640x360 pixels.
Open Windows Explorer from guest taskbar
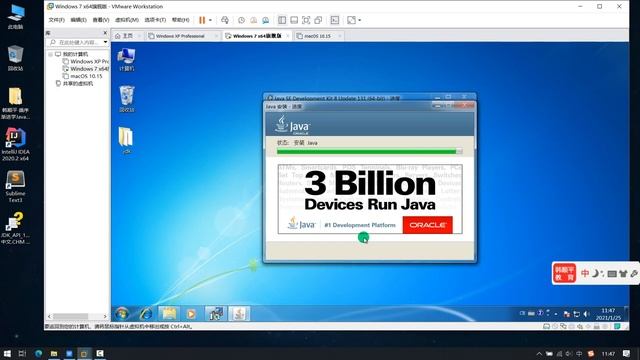[169, 313]
